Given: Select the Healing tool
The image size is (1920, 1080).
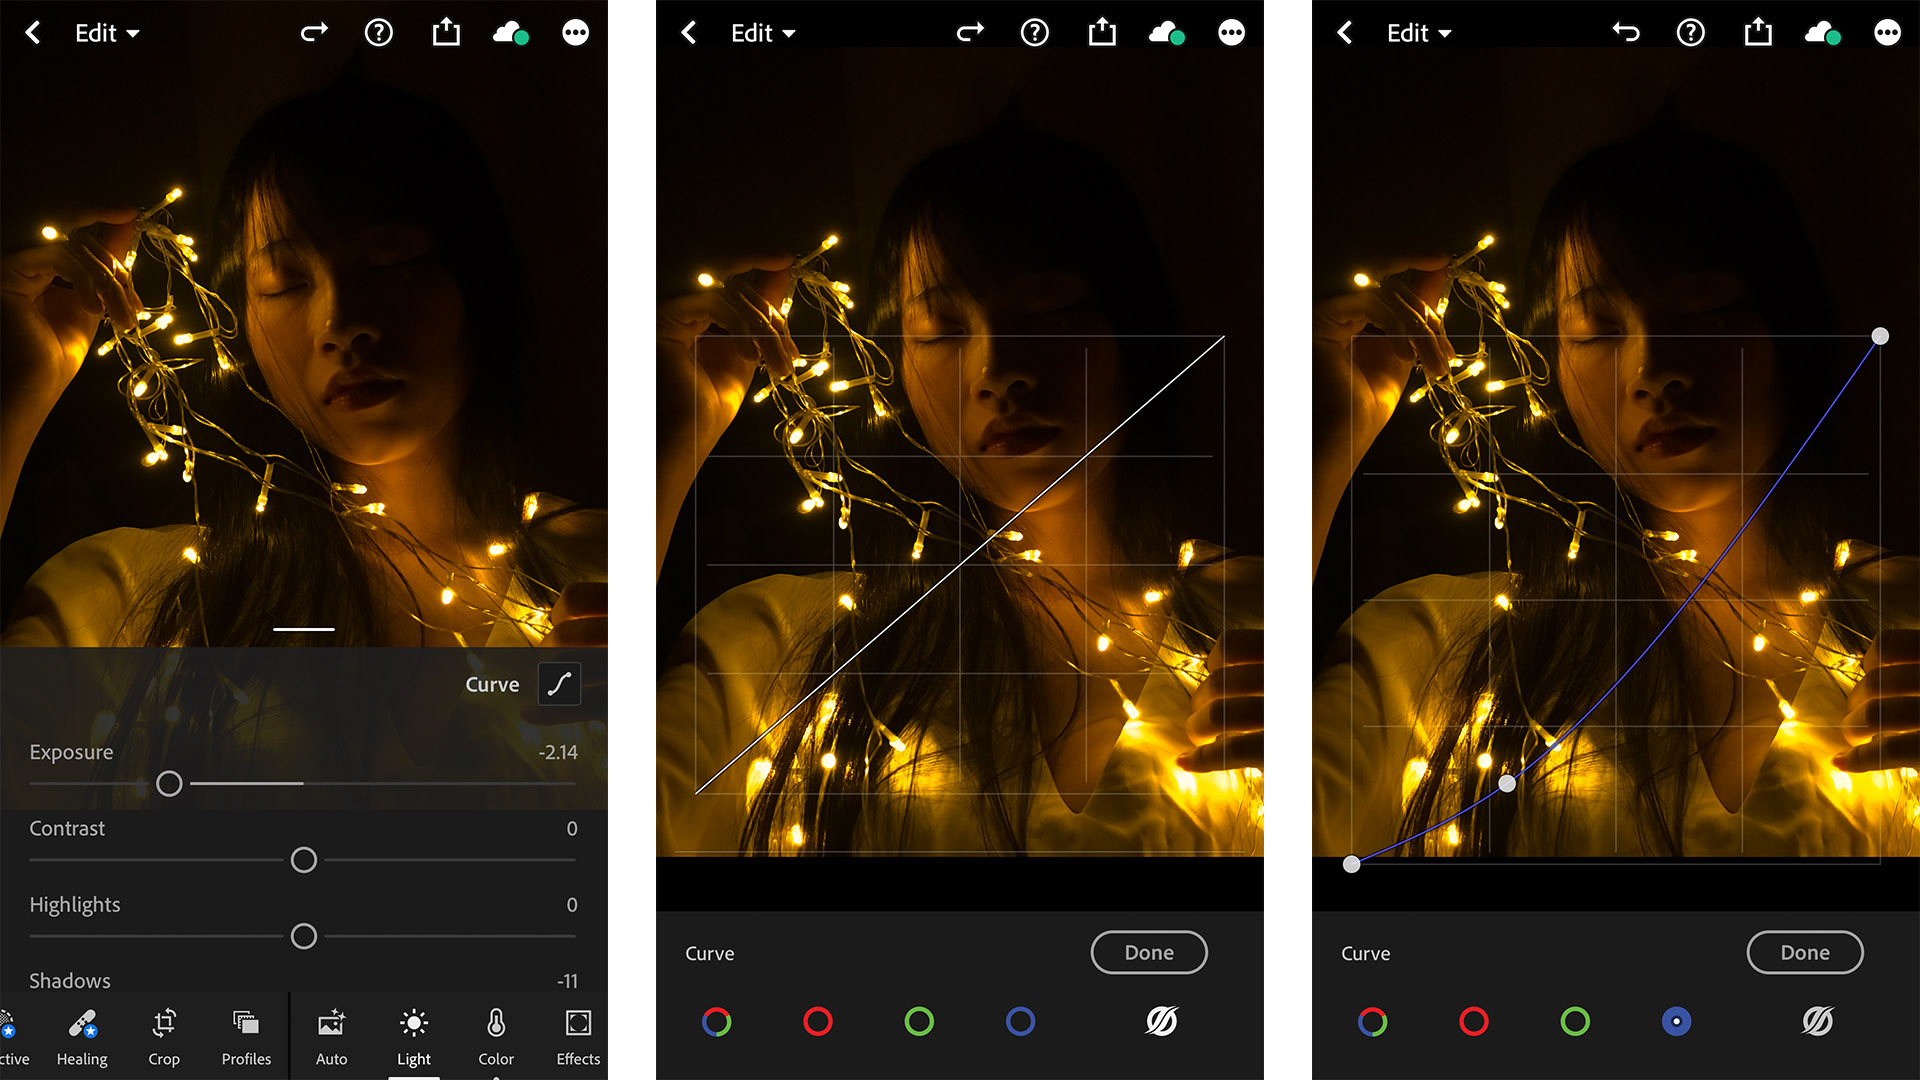Looking at the screenshot, I should (x=82, y=1037).
